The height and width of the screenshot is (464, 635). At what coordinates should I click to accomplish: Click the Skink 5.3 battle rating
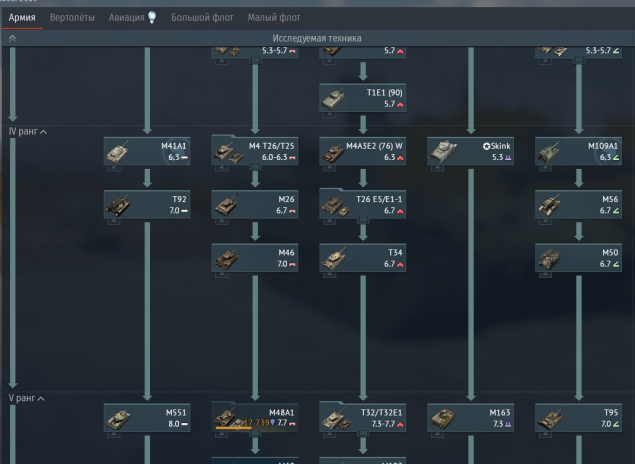tap(497, 158)
